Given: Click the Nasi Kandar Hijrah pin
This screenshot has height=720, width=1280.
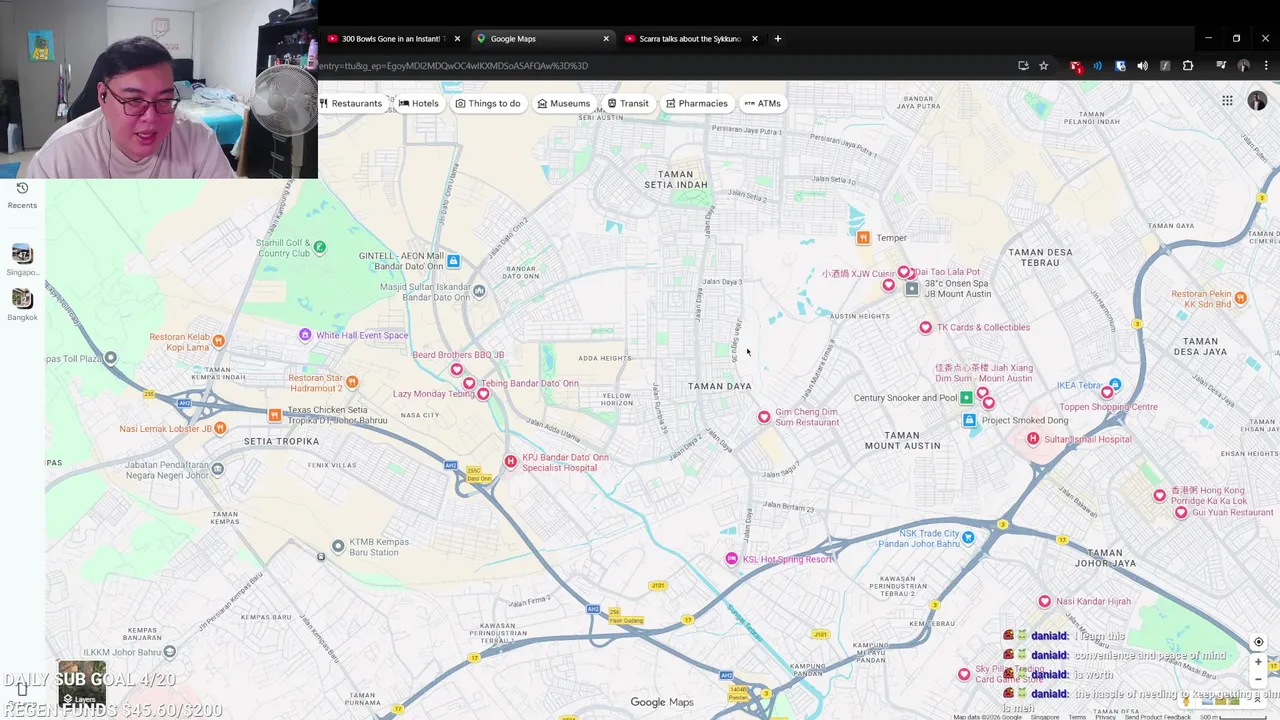Looking at the screenshot, I should pos(1044,601).
